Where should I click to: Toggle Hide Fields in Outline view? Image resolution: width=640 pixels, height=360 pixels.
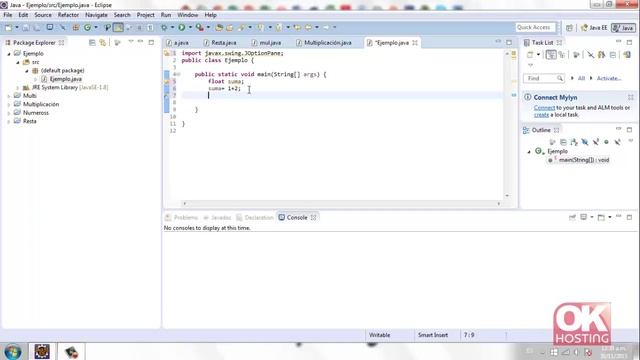point(585,142)
